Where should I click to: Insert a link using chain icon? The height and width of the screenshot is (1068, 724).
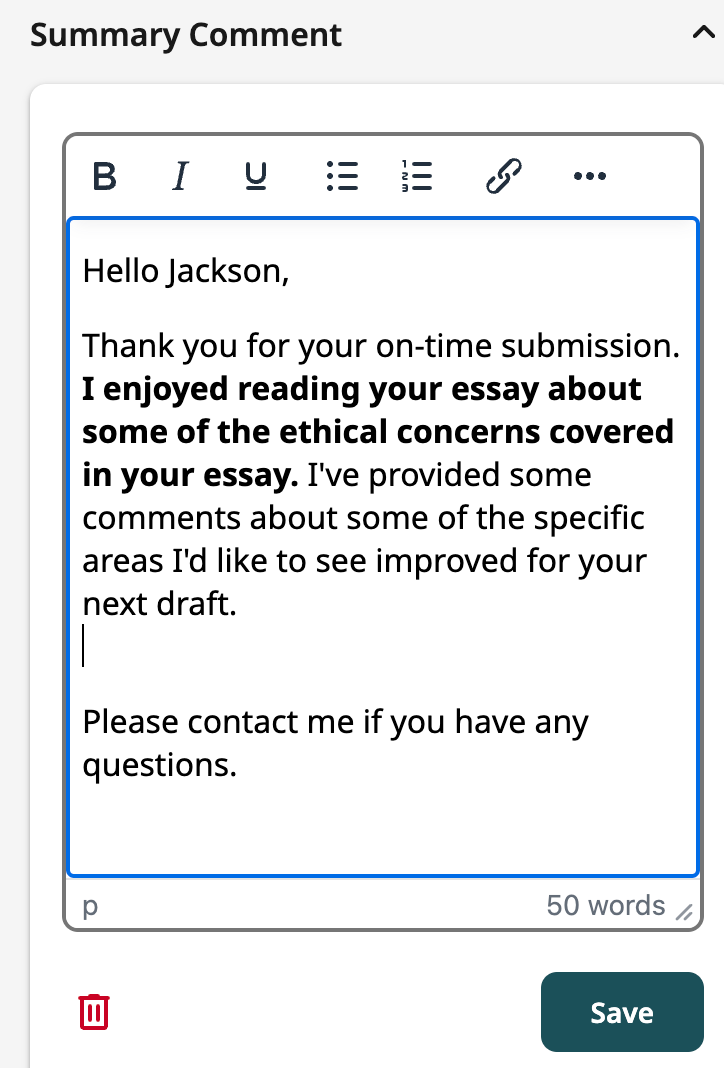coord(503,176)
